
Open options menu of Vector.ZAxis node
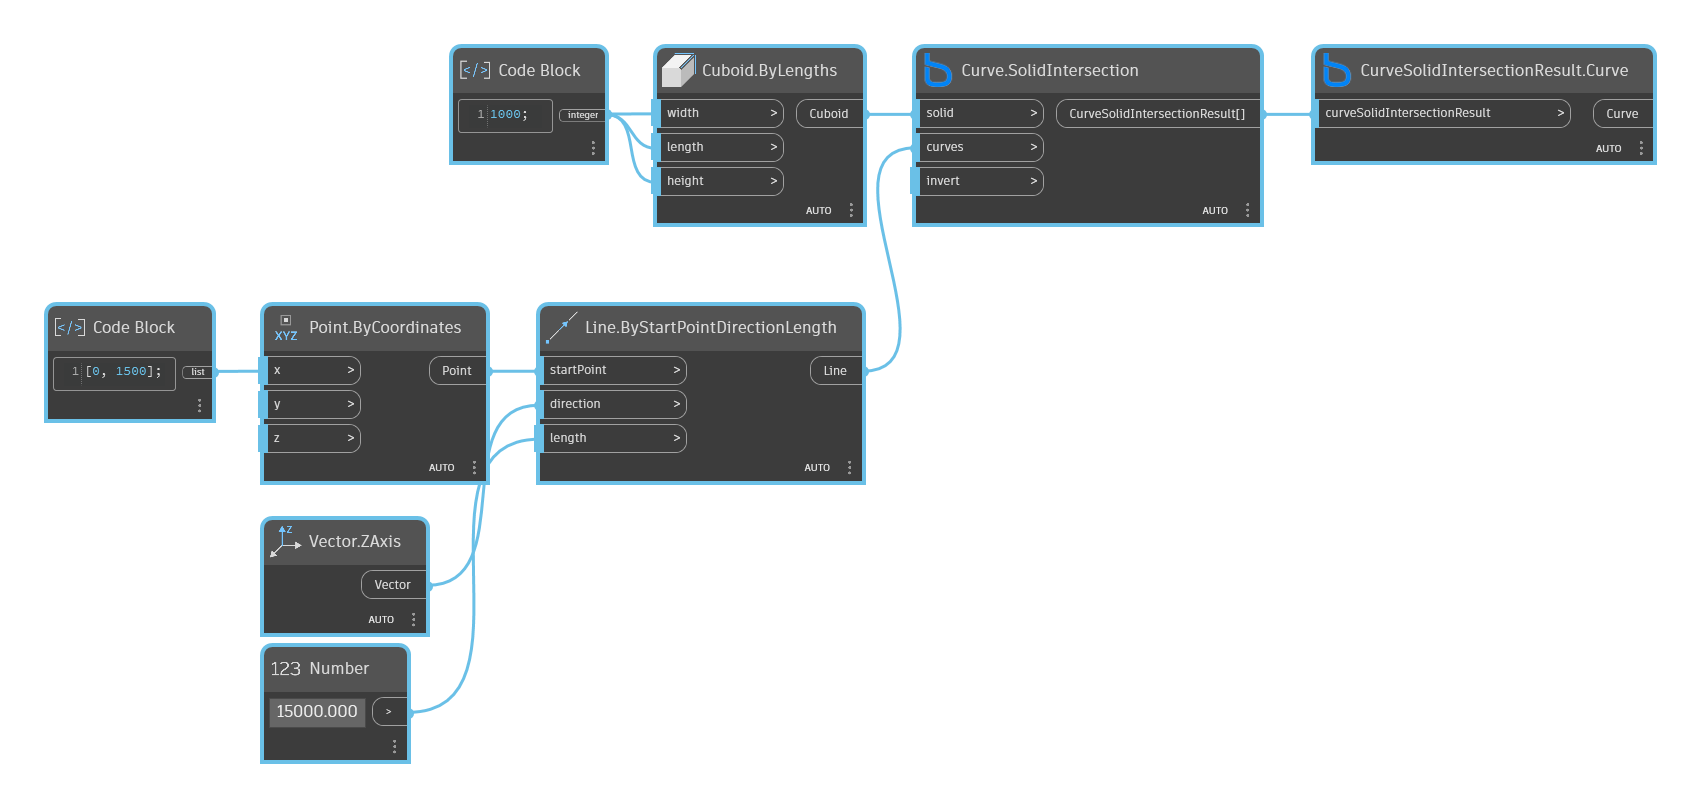point(413,619)
